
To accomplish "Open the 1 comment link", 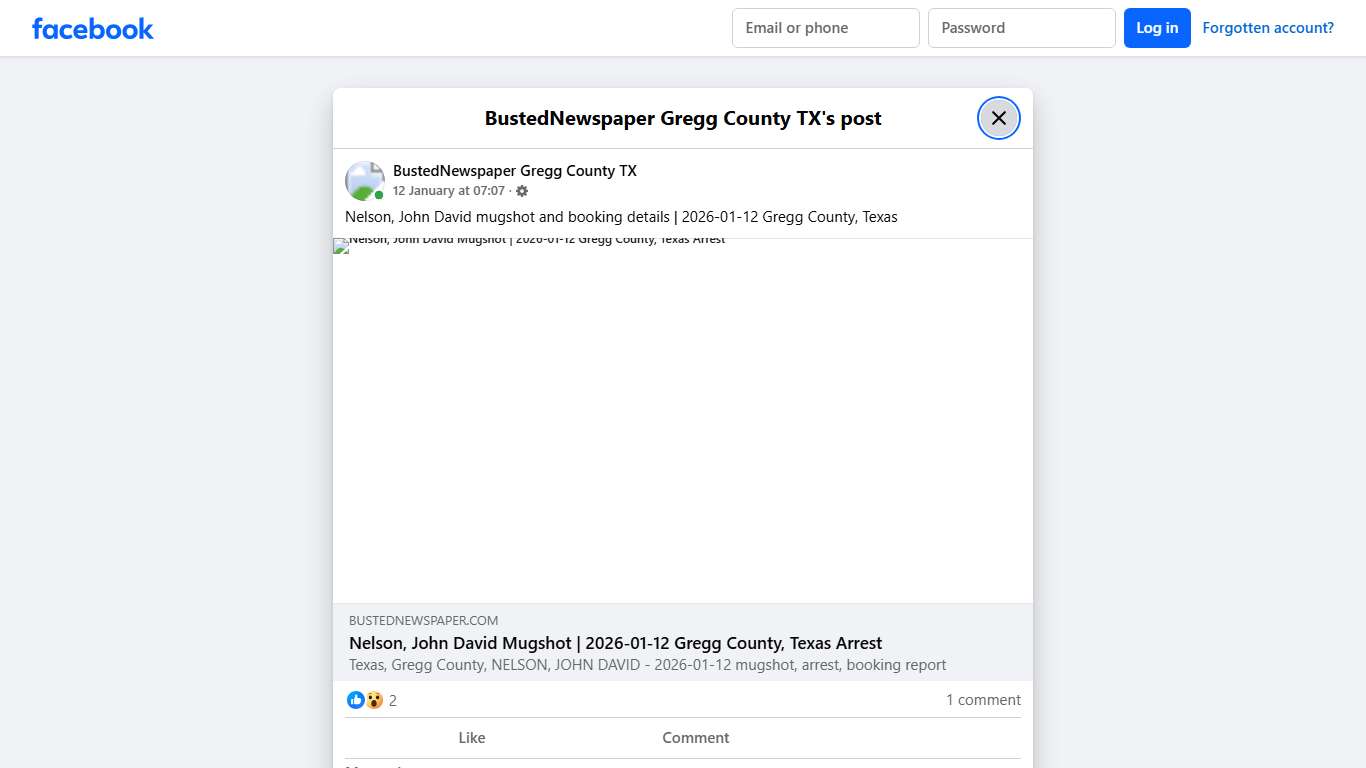I will point(983,700).
